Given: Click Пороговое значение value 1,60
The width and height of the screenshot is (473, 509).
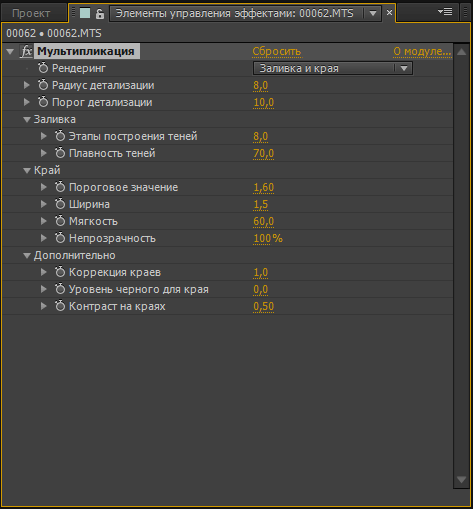Looking at the screenshot, I should [x=264, y=187].
